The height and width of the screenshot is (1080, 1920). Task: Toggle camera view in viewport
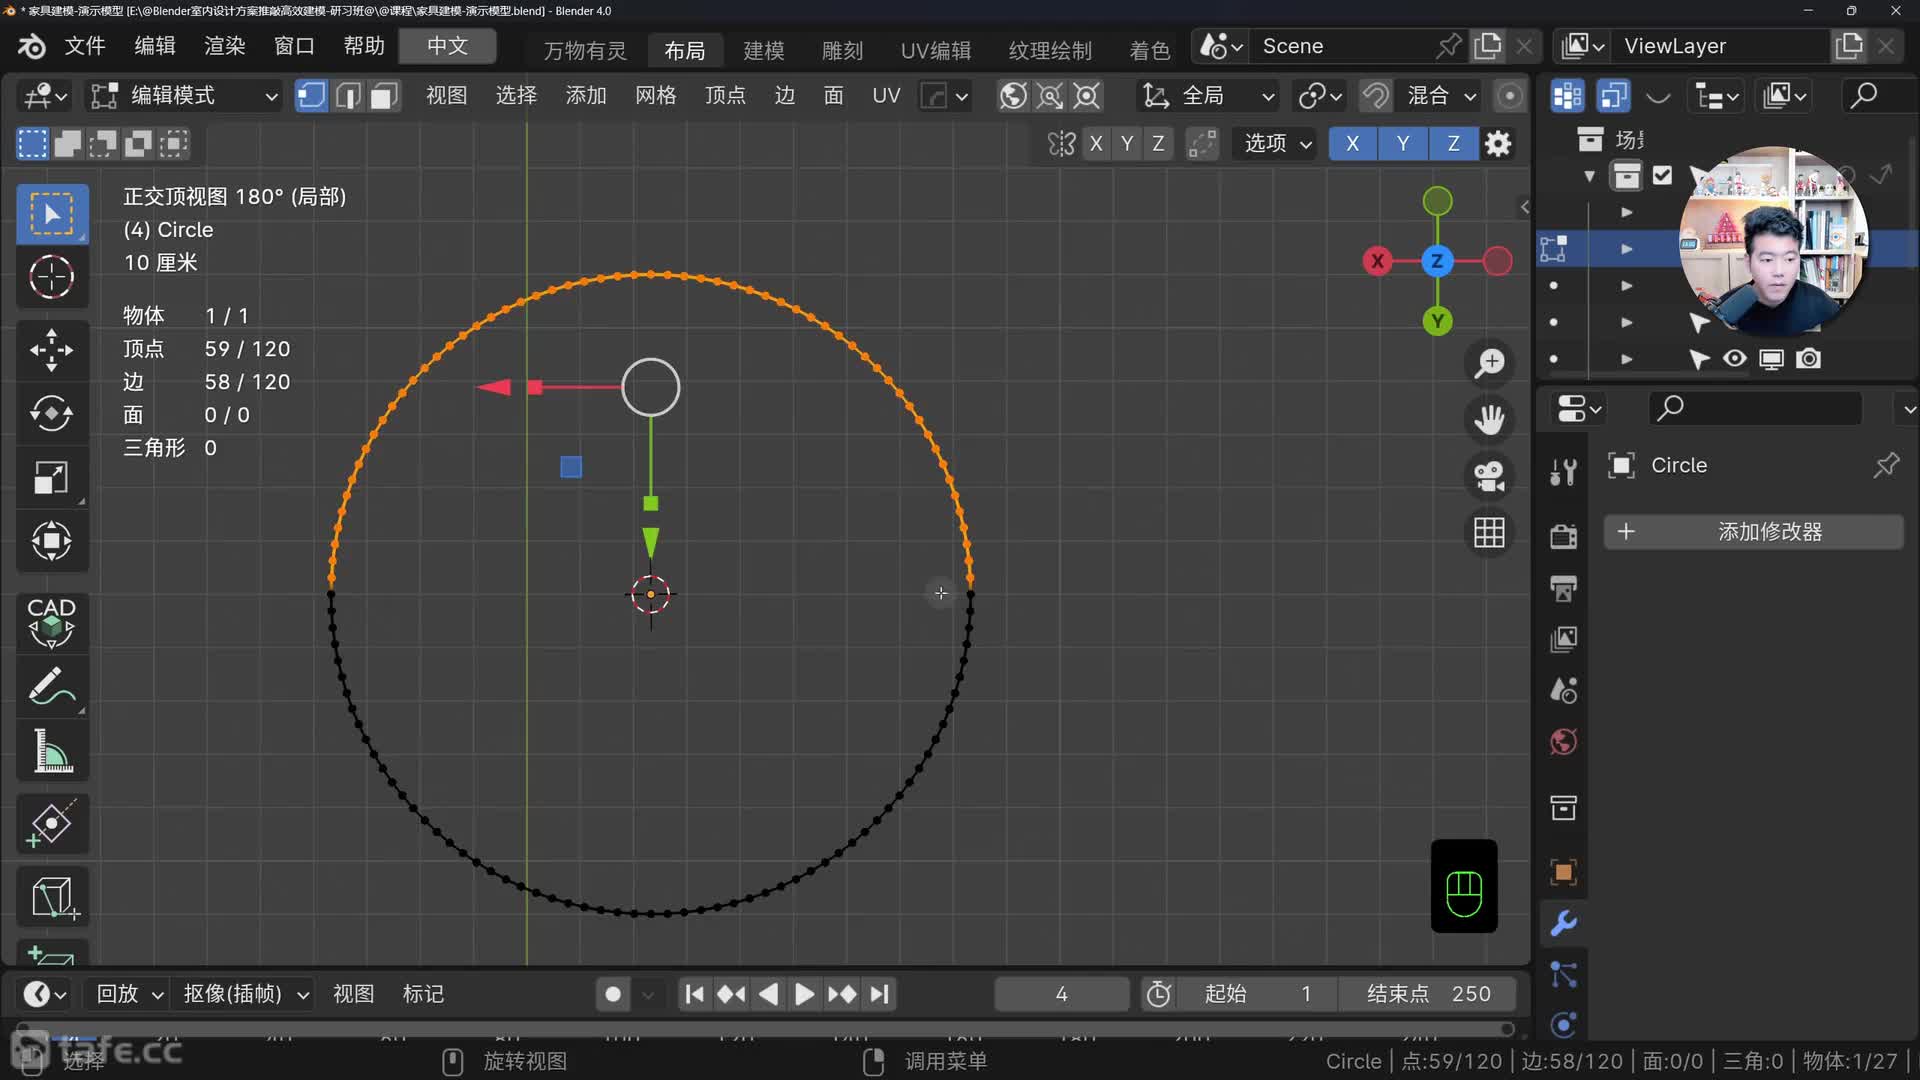(1489, 476)
